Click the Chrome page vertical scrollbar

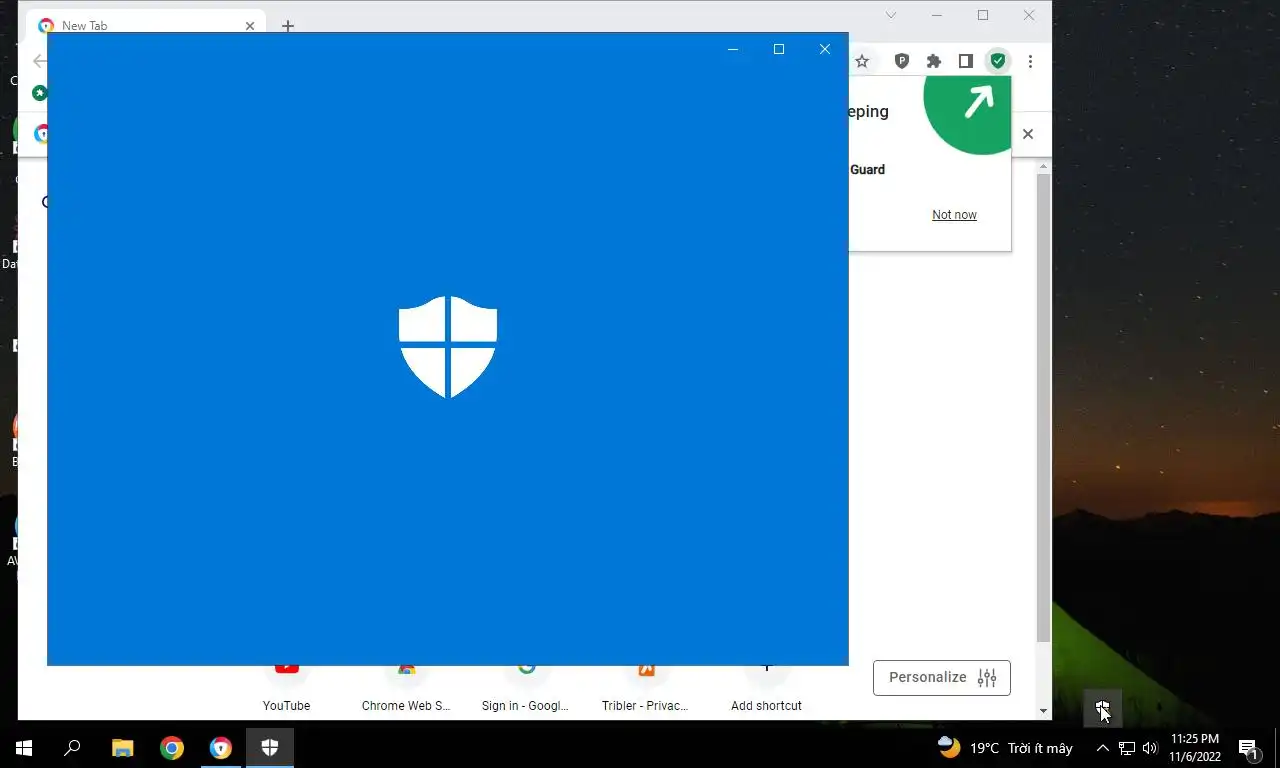click(1043, 408)
